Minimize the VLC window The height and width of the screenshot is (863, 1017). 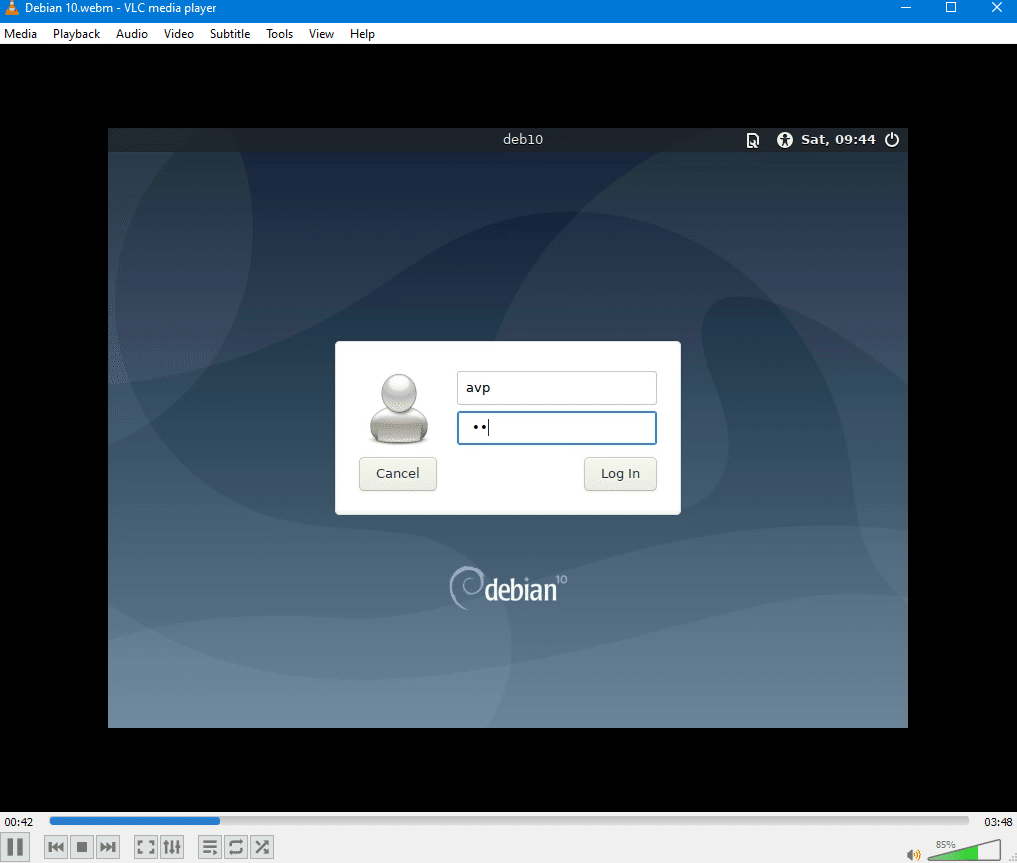(905, 8)
